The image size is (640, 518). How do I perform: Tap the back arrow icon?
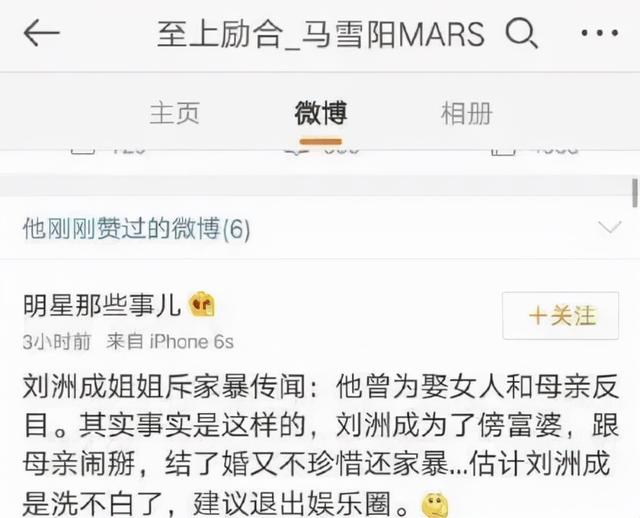point(42,32)
